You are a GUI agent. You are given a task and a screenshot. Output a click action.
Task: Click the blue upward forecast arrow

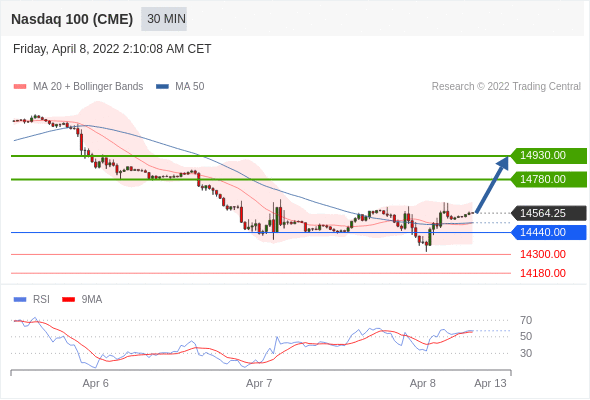click(493, 184)
